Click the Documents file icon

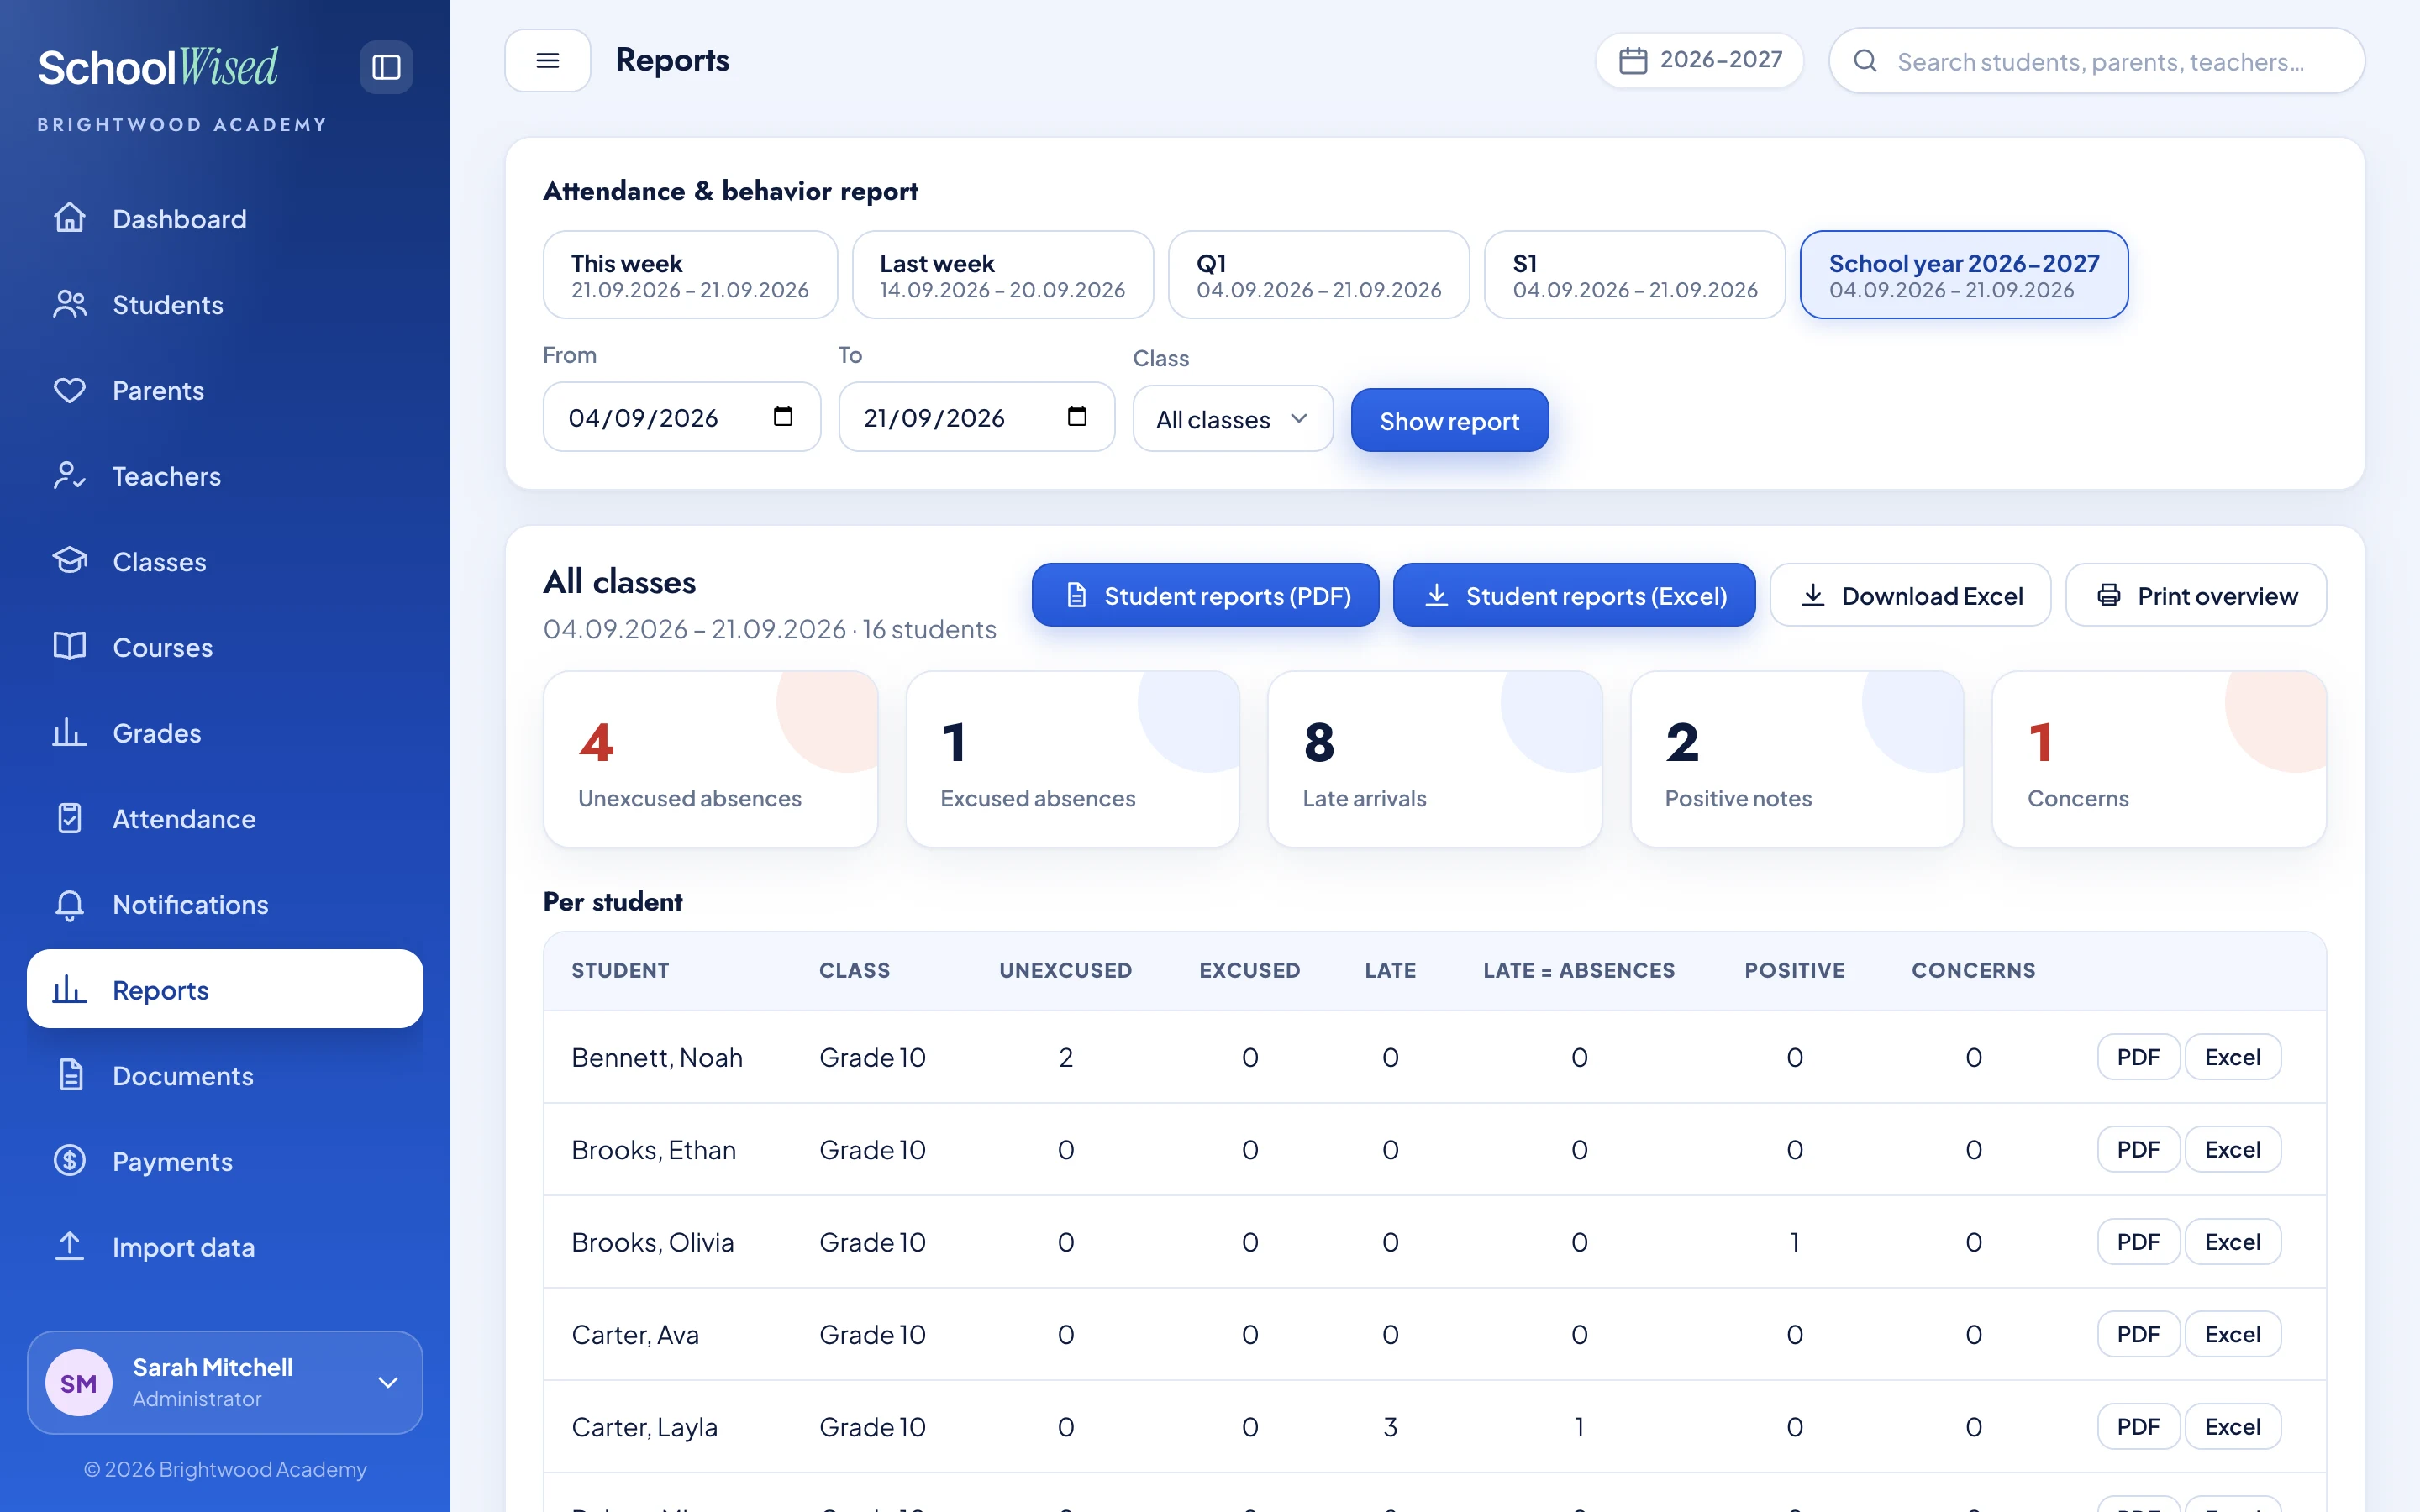69,1075
